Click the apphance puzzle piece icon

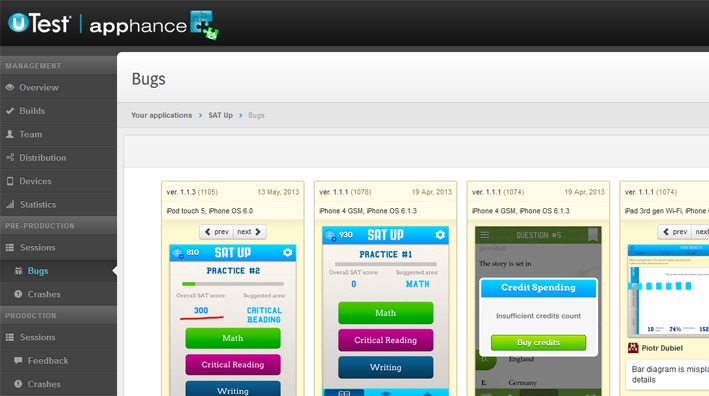click(204, 25)
